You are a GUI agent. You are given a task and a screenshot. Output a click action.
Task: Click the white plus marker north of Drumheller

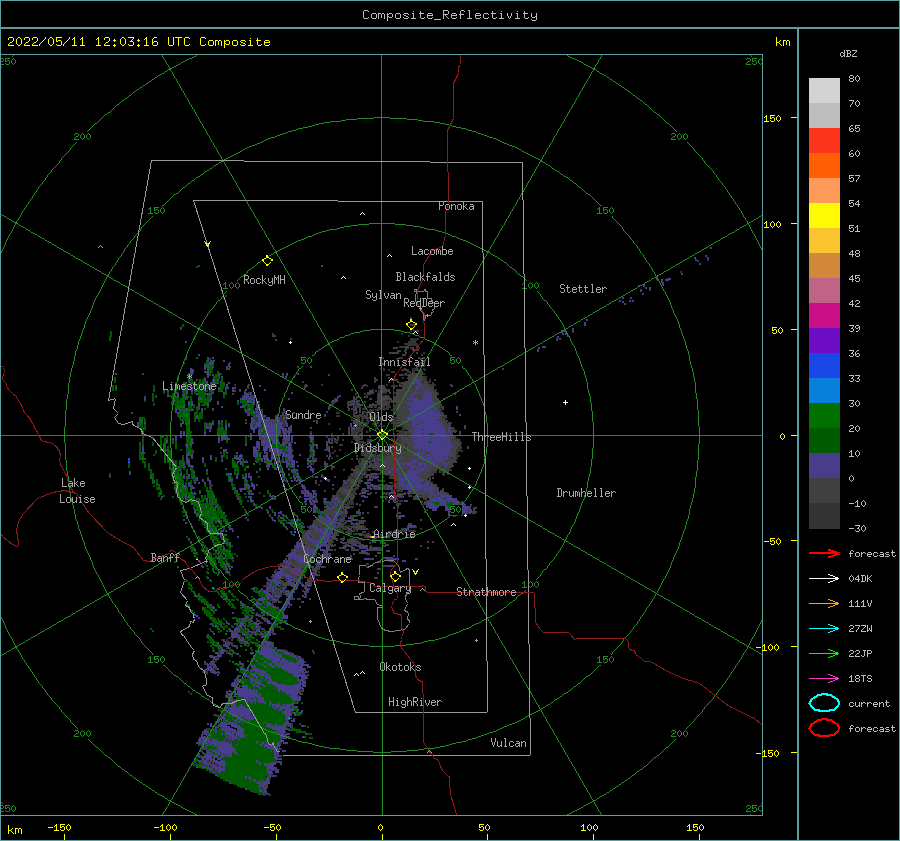coord(565,402)
